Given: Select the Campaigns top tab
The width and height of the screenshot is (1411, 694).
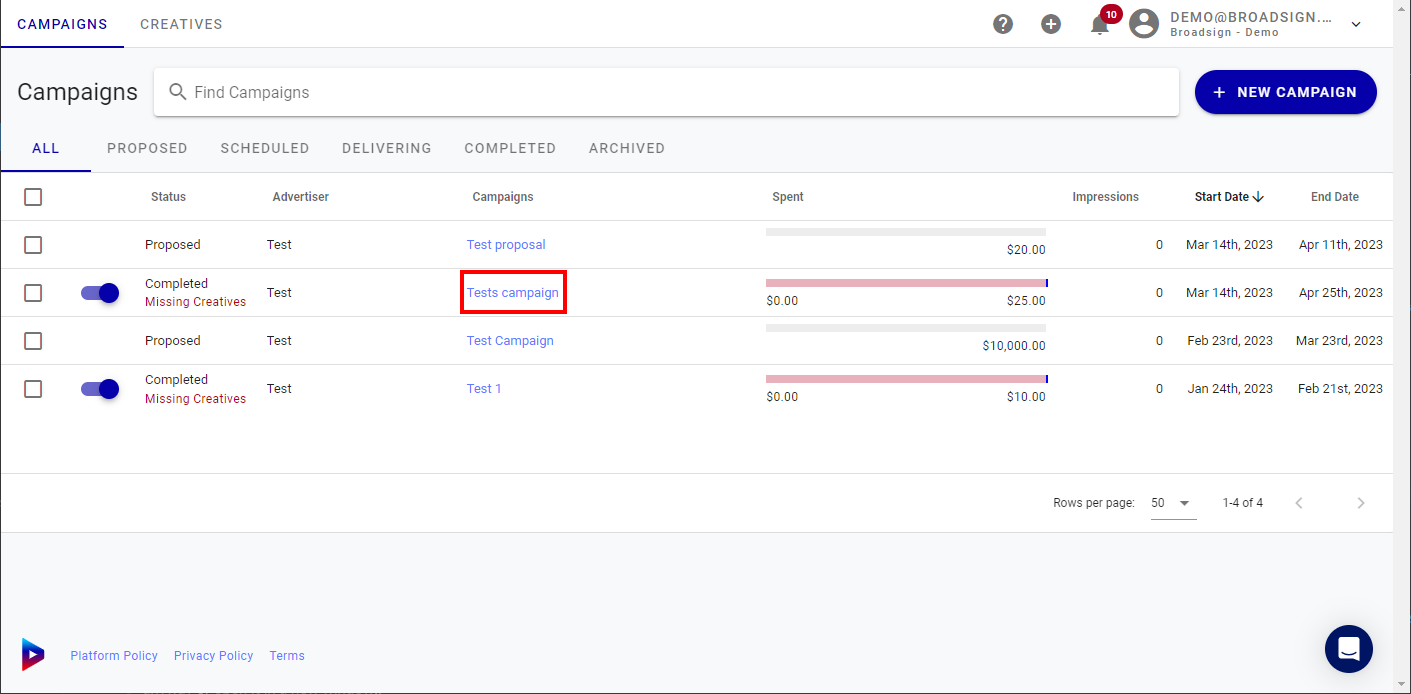Looking at the screenshot, I should 62,24.
